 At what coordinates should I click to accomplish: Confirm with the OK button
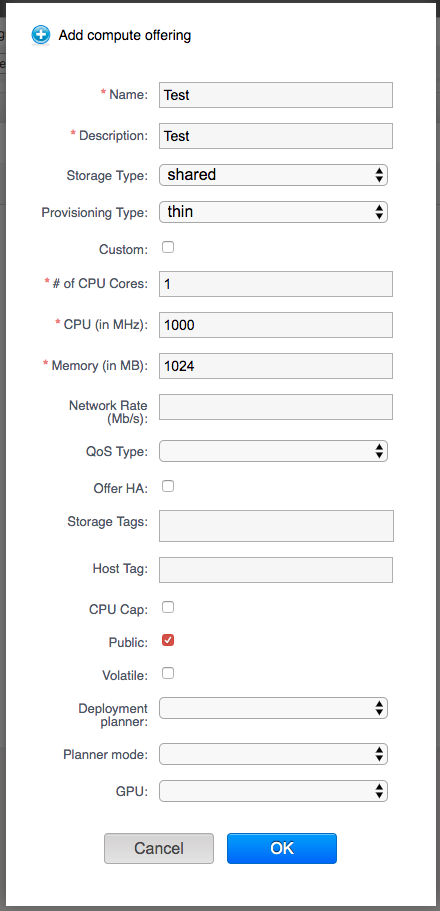coord(282,848)
